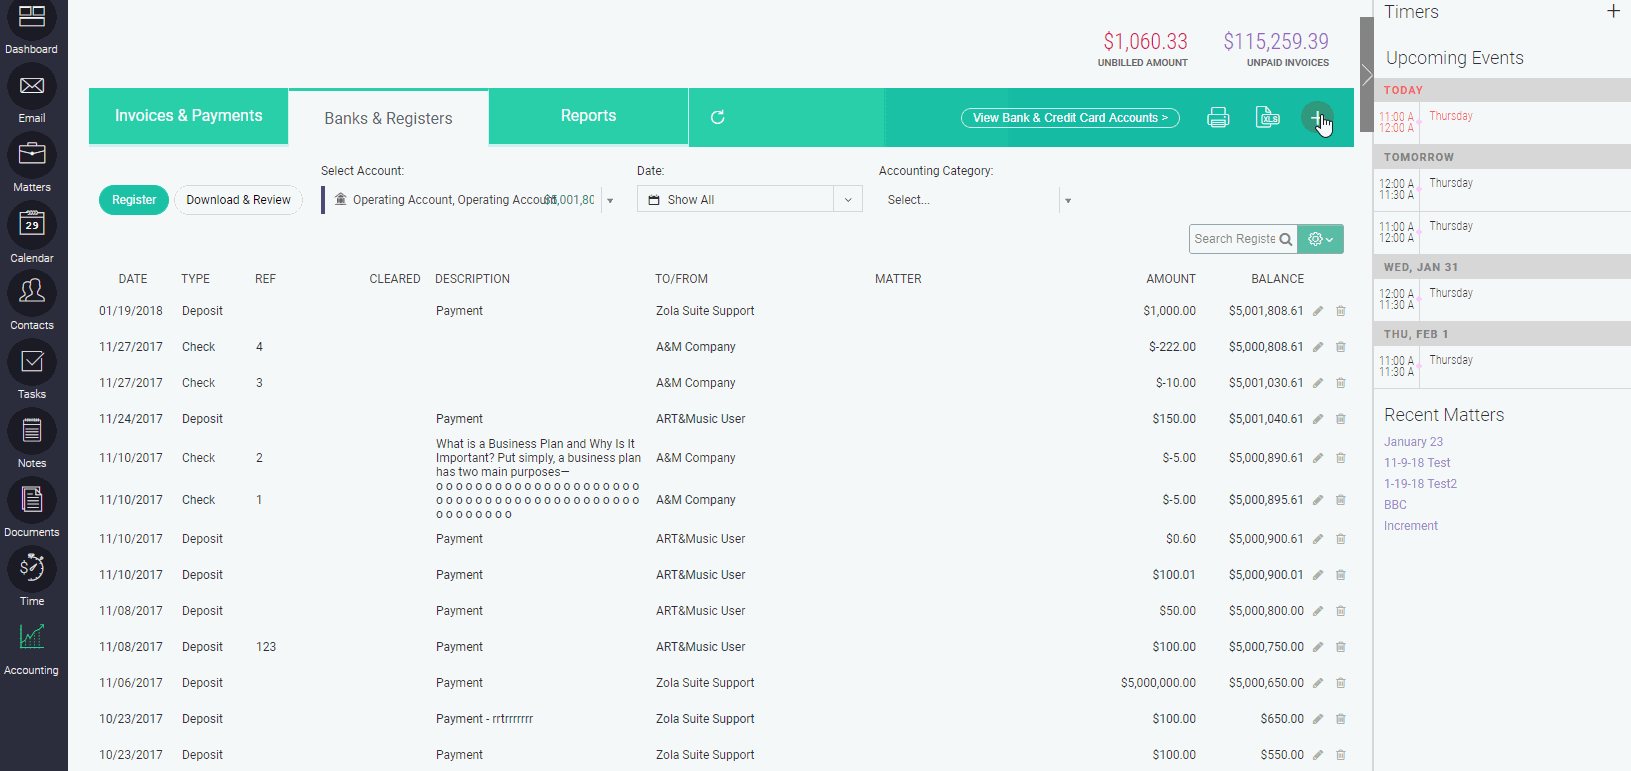Open Tasks in the sidebar
Image resolution: width=1631 pixels, height=771 pixels.
click(x=32, y=362)
